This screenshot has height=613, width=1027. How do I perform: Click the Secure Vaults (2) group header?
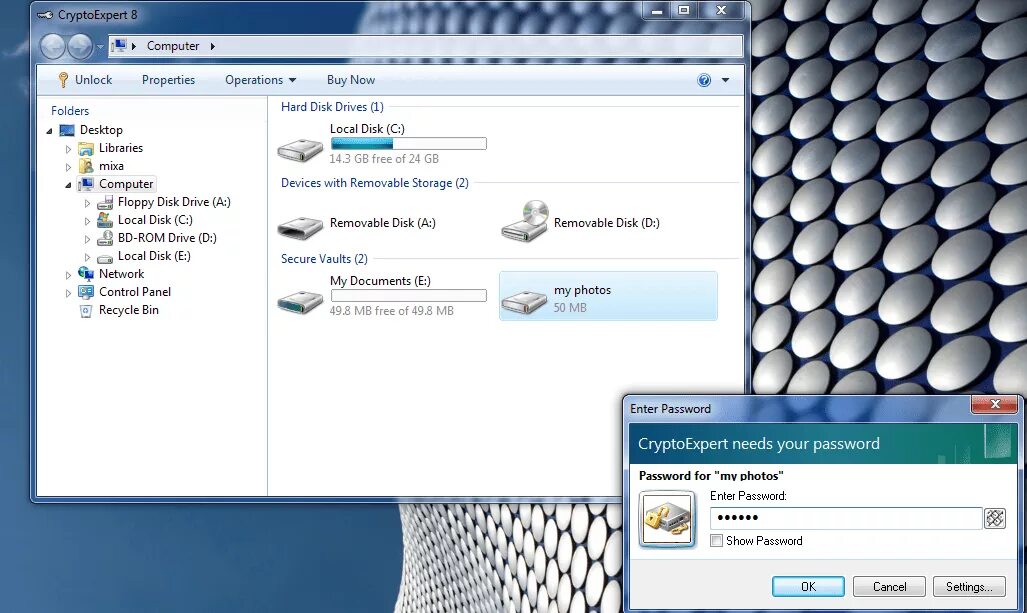click(x=324, y=259)
